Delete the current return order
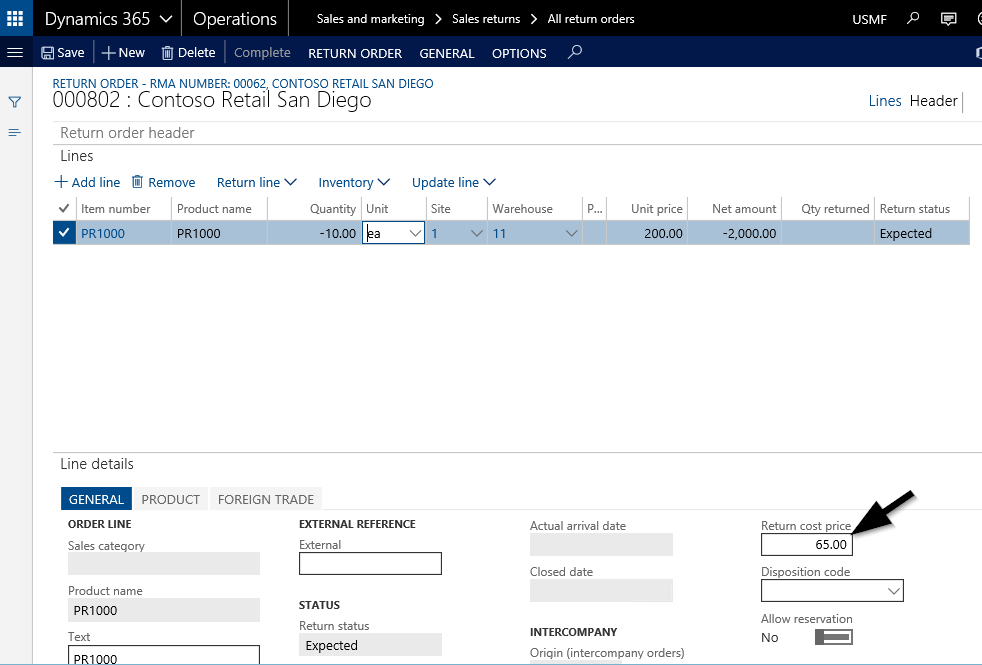982x665 pixels. click(x=188, y=53)
